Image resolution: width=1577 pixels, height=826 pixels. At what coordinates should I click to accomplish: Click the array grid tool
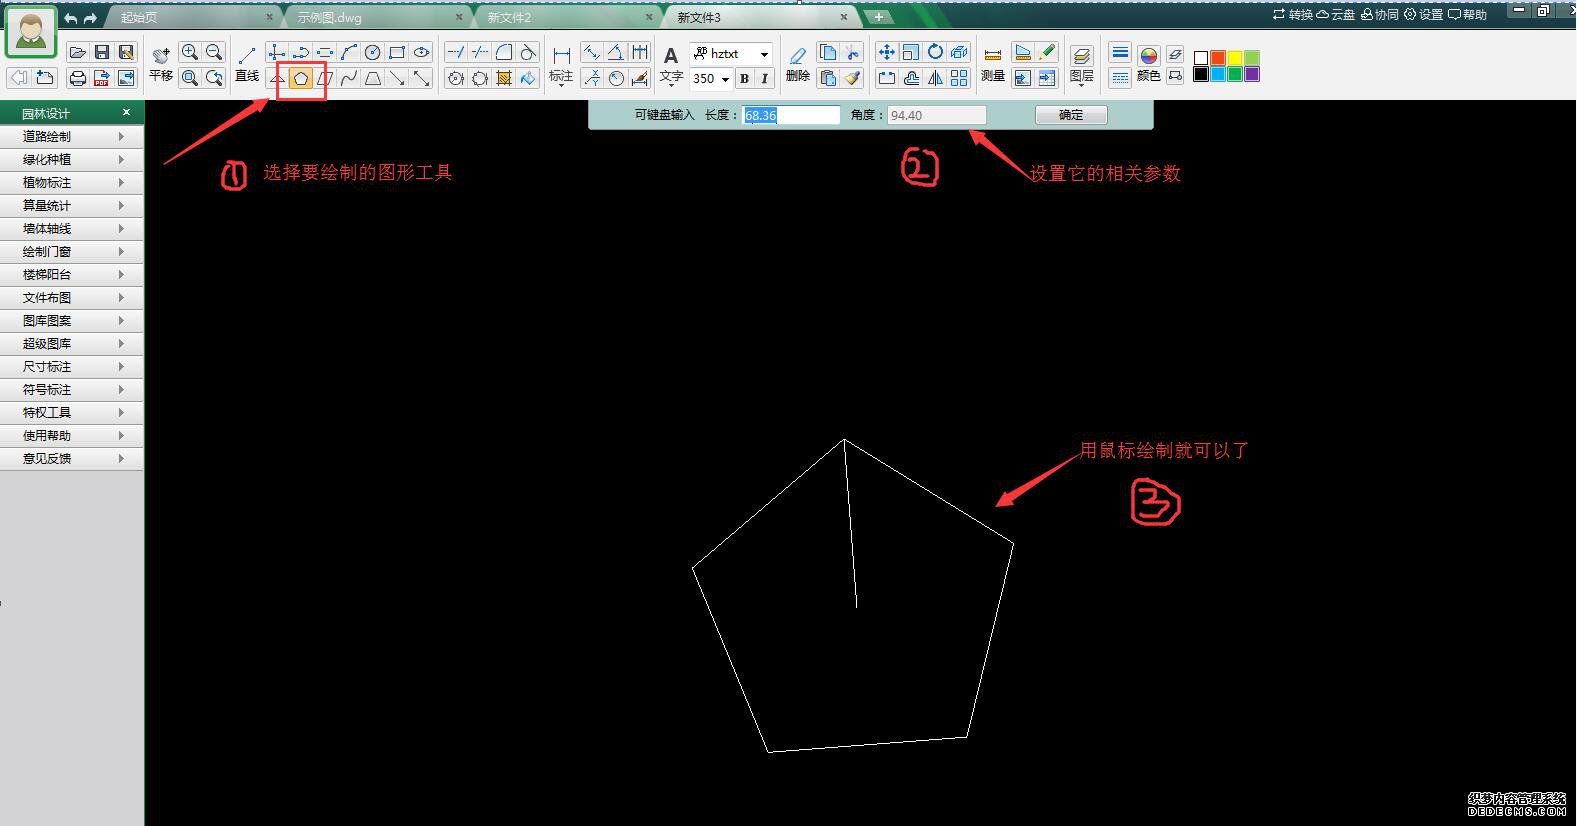[959, 78]
